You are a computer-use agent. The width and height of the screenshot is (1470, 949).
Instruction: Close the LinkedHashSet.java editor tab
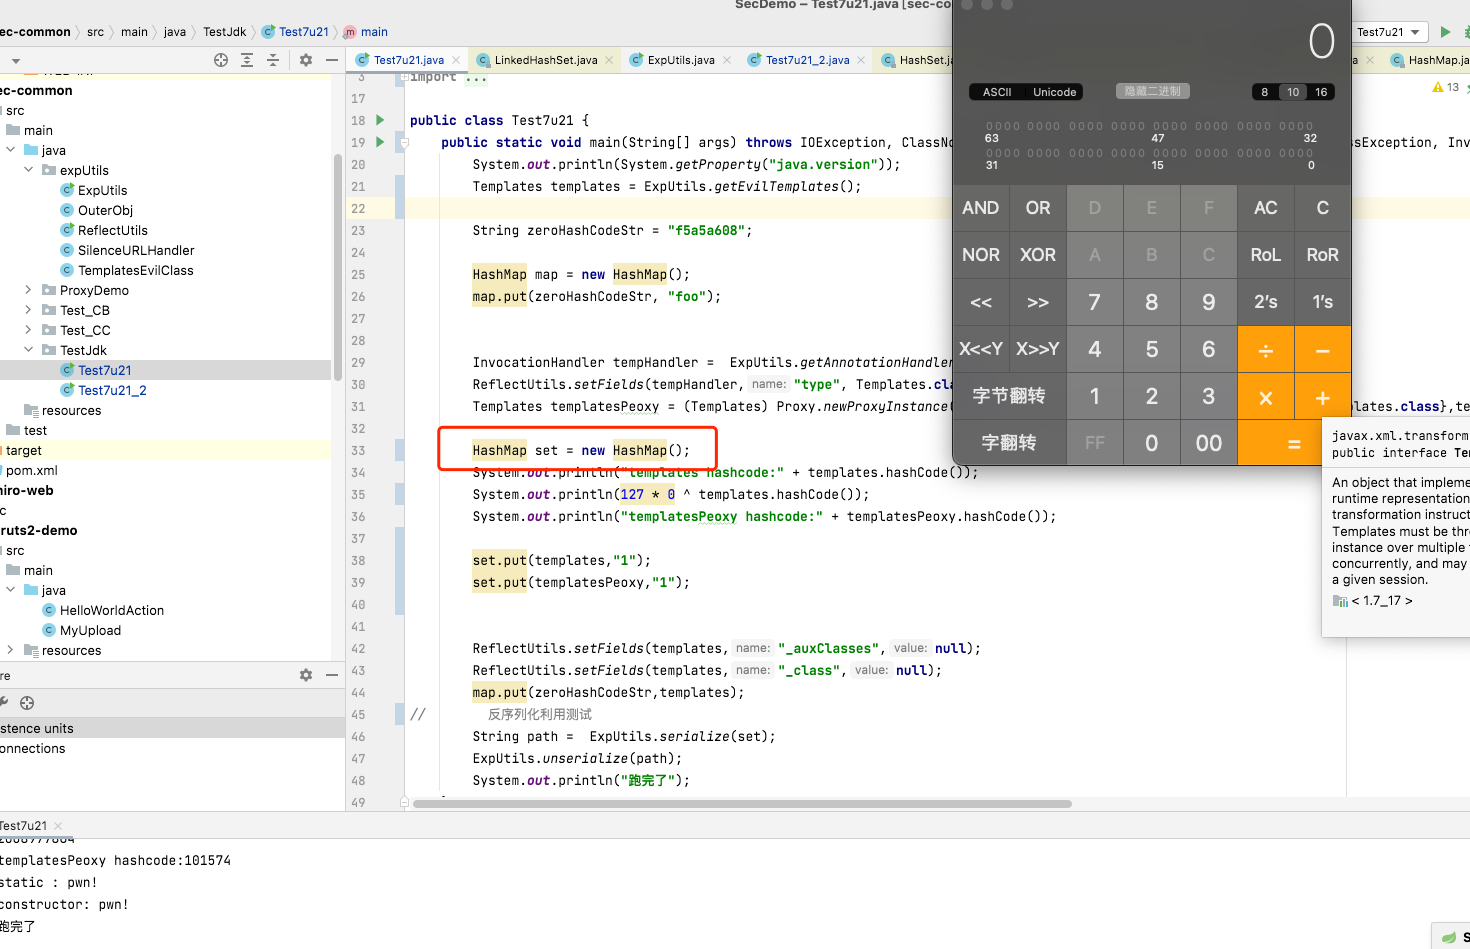pyautogui.click(x=609, y=60)
